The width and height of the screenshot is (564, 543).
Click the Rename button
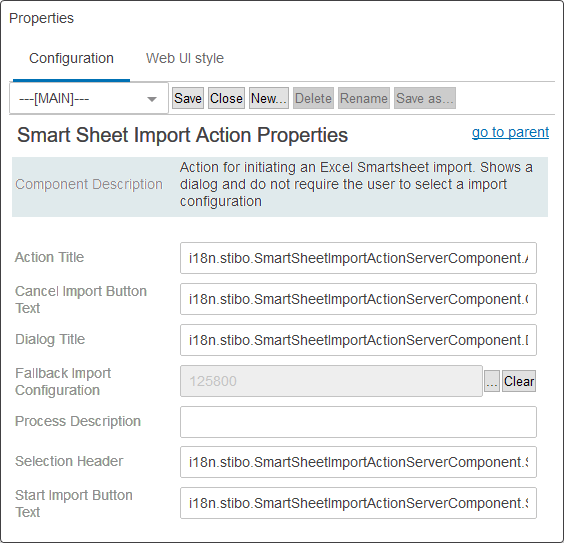point(364,98)
